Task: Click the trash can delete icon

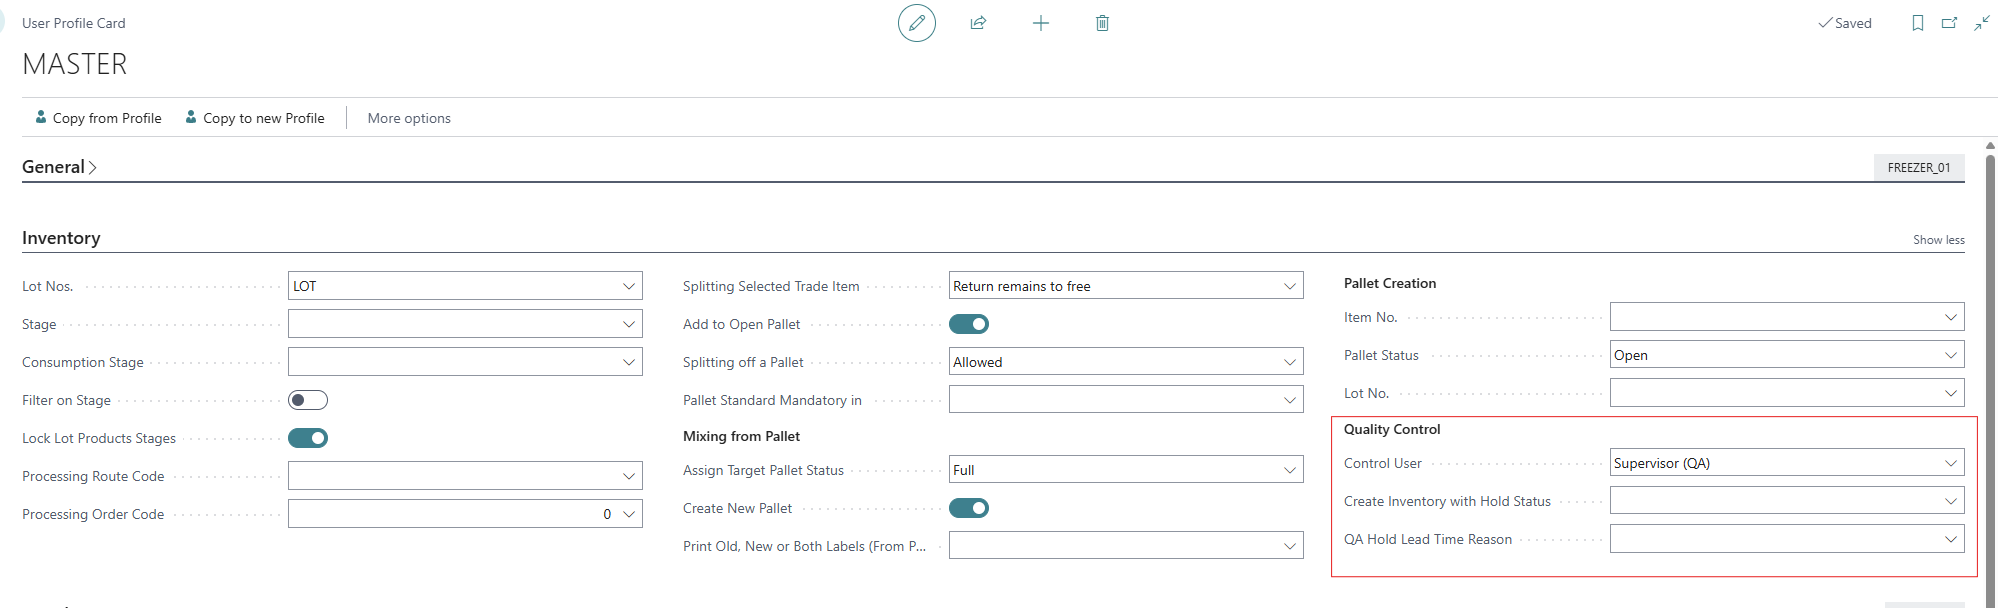Action: coord(1102,23)
